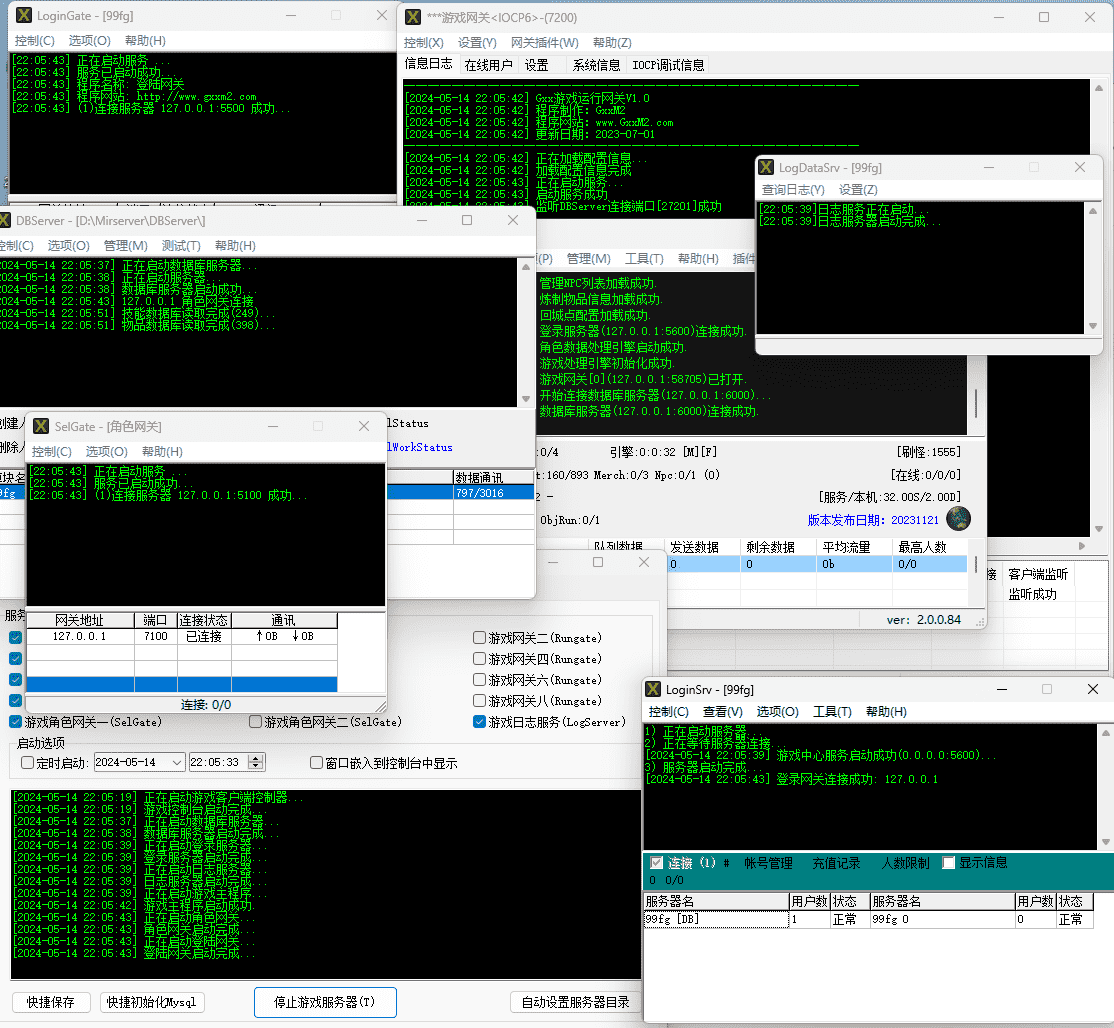Viewport: 1114px width, 1028px height.
Task: Select the 797/3016 data cell
Action: [494, 492]
